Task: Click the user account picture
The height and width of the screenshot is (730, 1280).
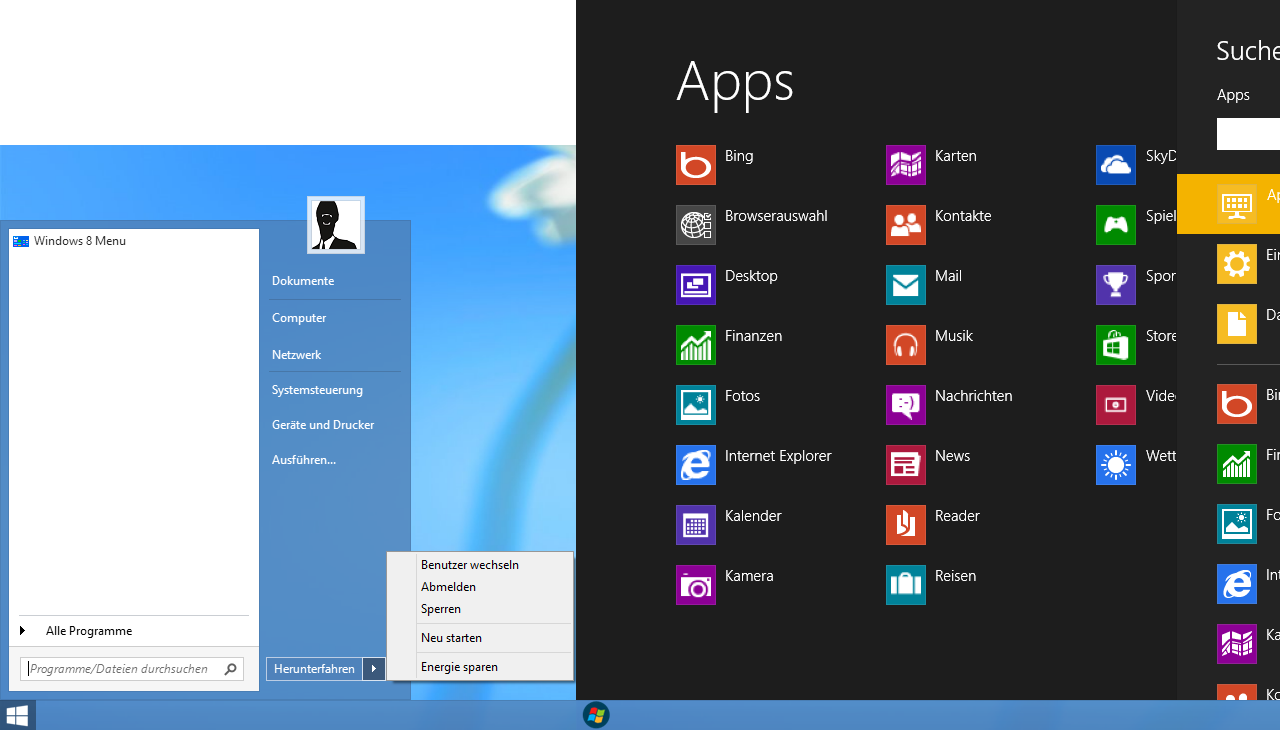Action: (x=336, y=225)
